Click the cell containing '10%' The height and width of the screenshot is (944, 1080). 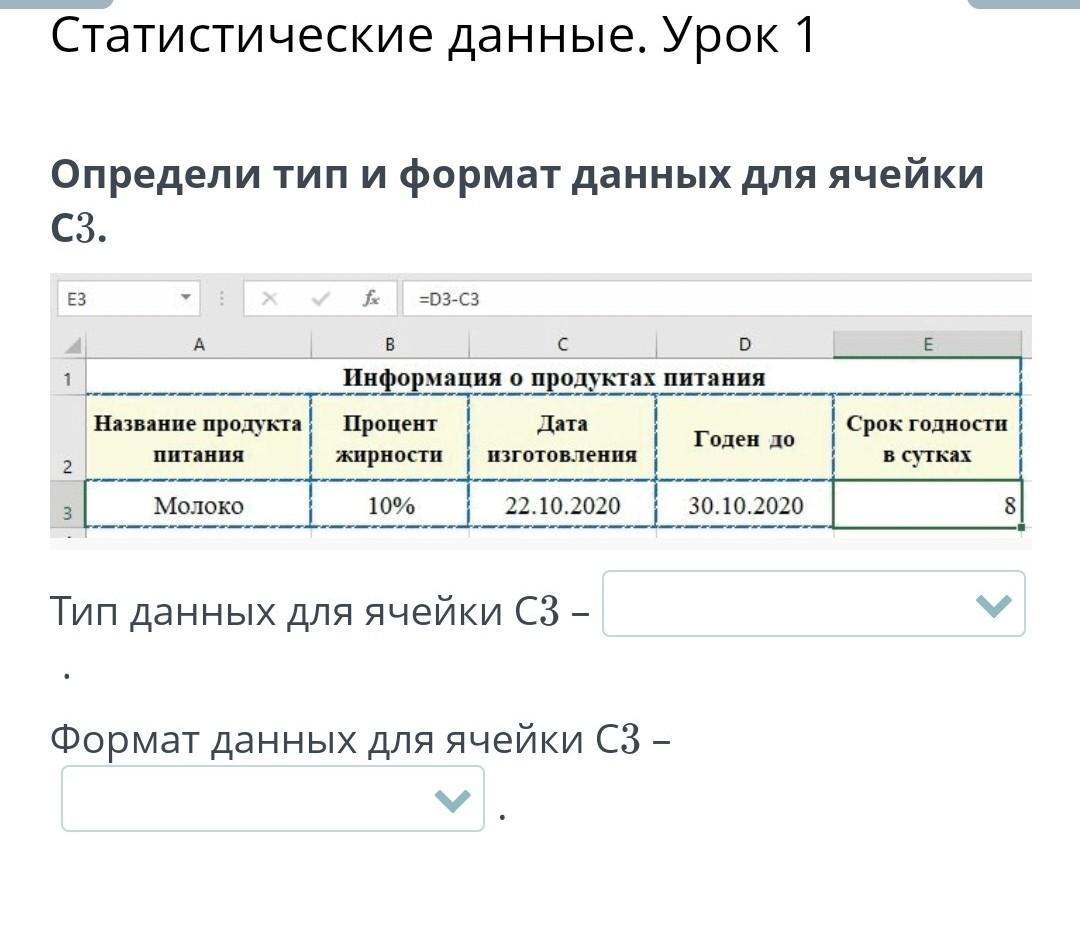[390, 505]
